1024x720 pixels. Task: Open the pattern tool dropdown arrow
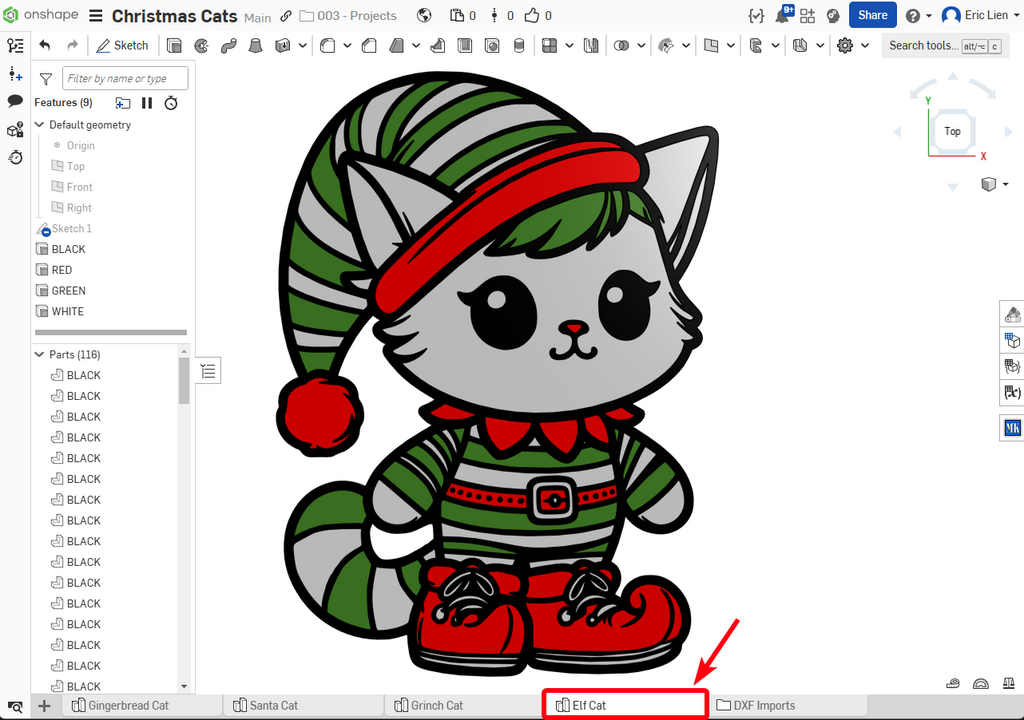coord(569,46)
